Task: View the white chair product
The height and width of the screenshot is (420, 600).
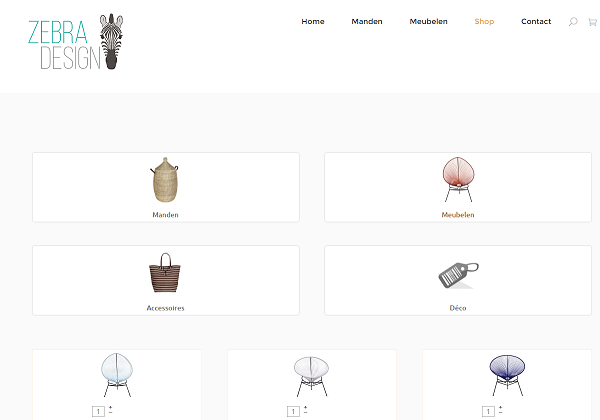Action: click(x=311, y=376)
